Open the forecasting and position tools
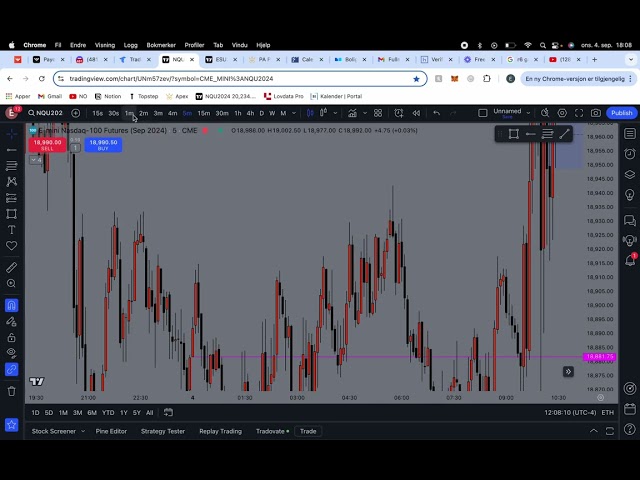640x480 pixels. (x=11, y=198)
